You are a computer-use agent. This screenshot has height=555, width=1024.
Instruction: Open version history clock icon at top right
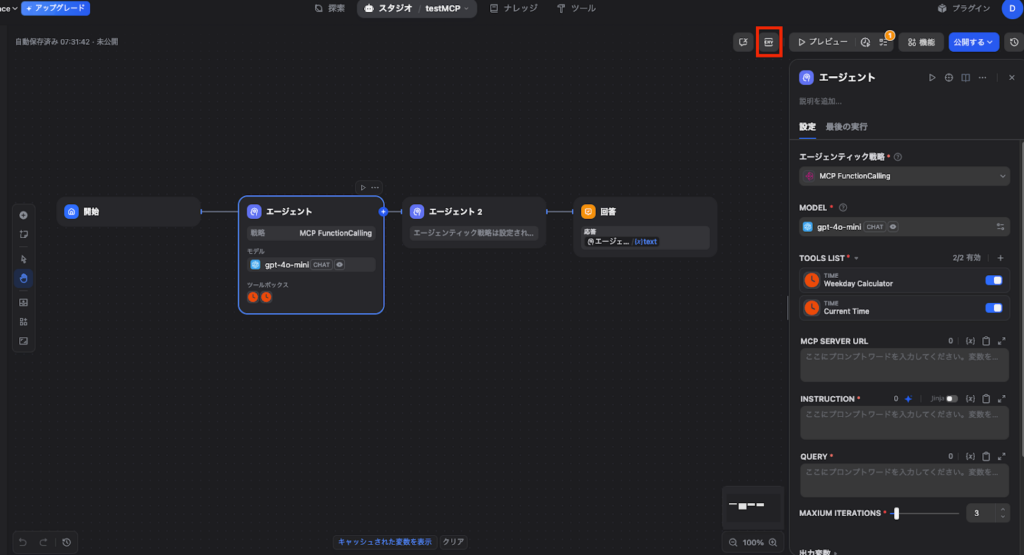click(1013, 42)
